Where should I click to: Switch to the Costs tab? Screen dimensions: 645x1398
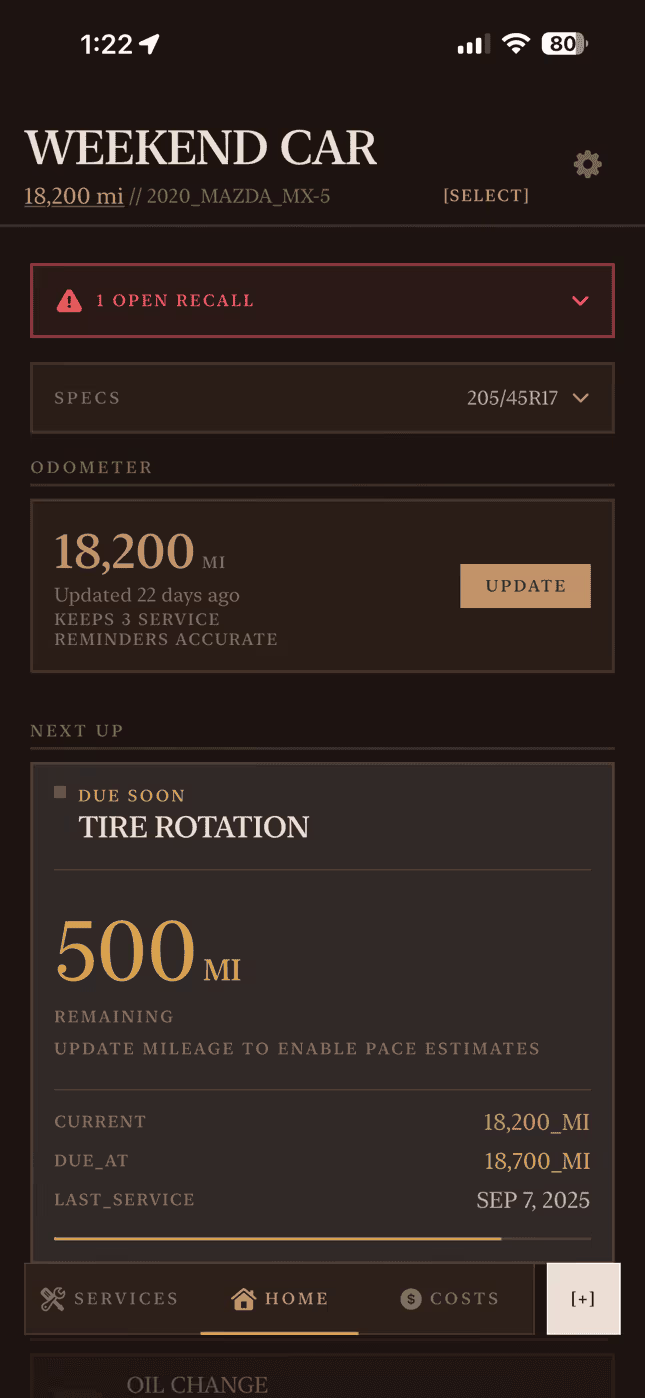(x=448, y=1298)
